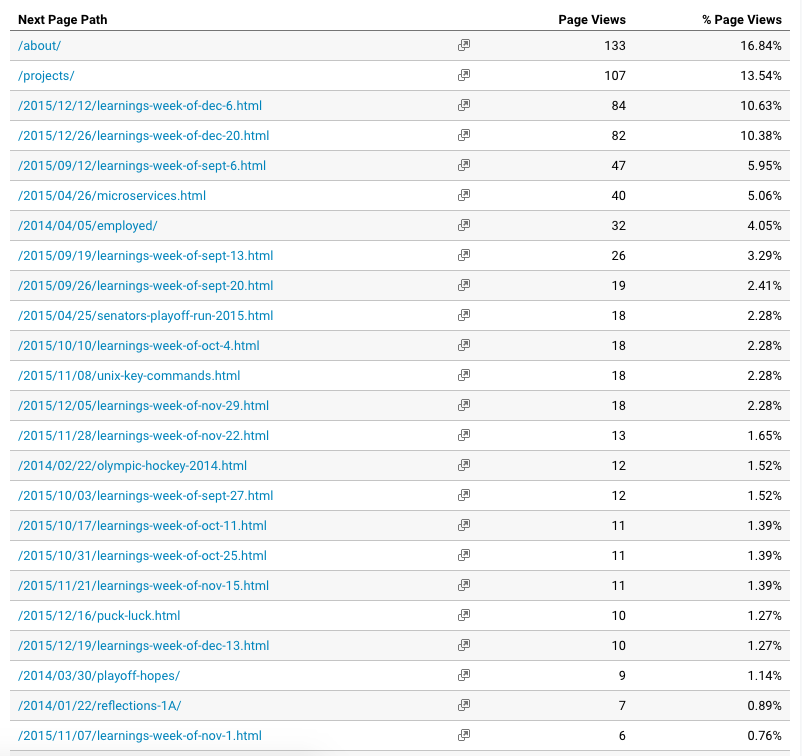802x756 pixels.
Task: Click the new-window icon for microservices.html
Action: click(463, 195)
